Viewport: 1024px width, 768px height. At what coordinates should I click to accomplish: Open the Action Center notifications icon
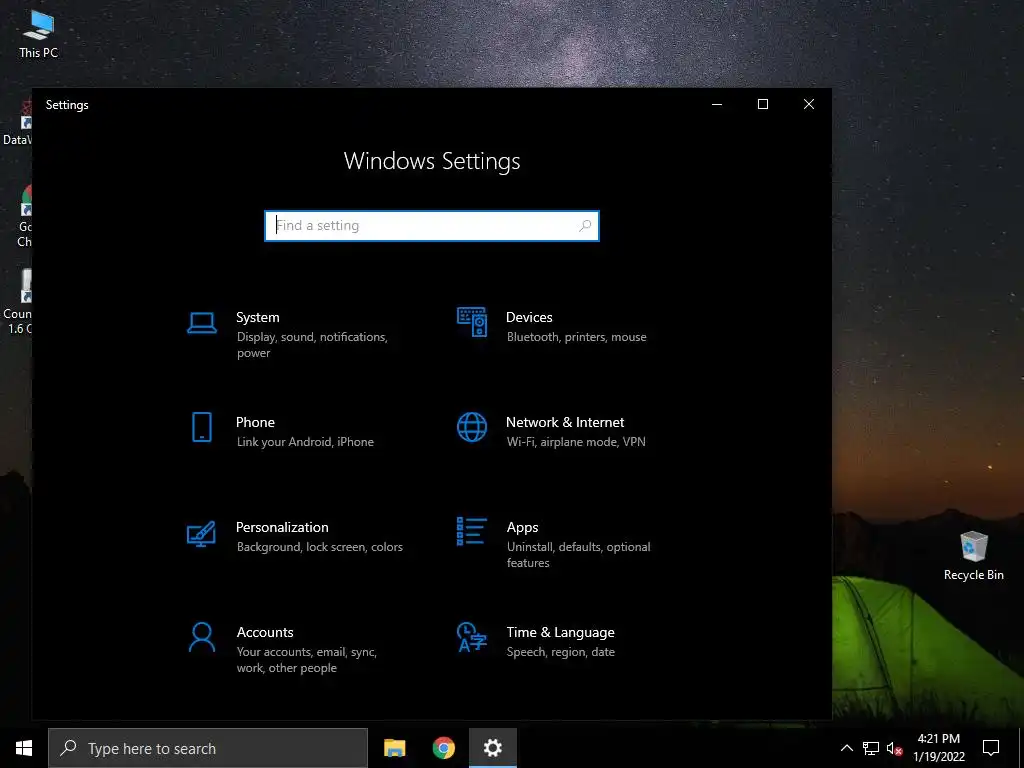click(991, 748)
